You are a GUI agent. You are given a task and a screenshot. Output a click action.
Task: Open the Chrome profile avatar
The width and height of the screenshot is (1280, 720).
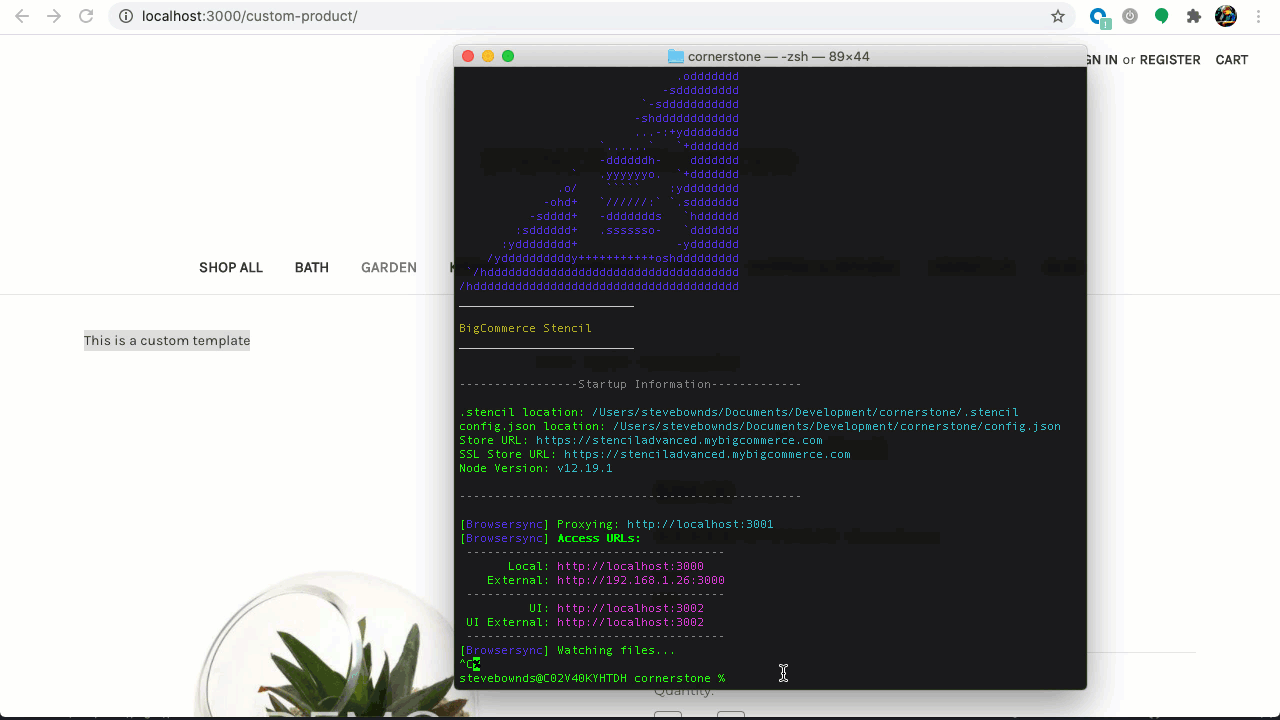[1225, 16]
